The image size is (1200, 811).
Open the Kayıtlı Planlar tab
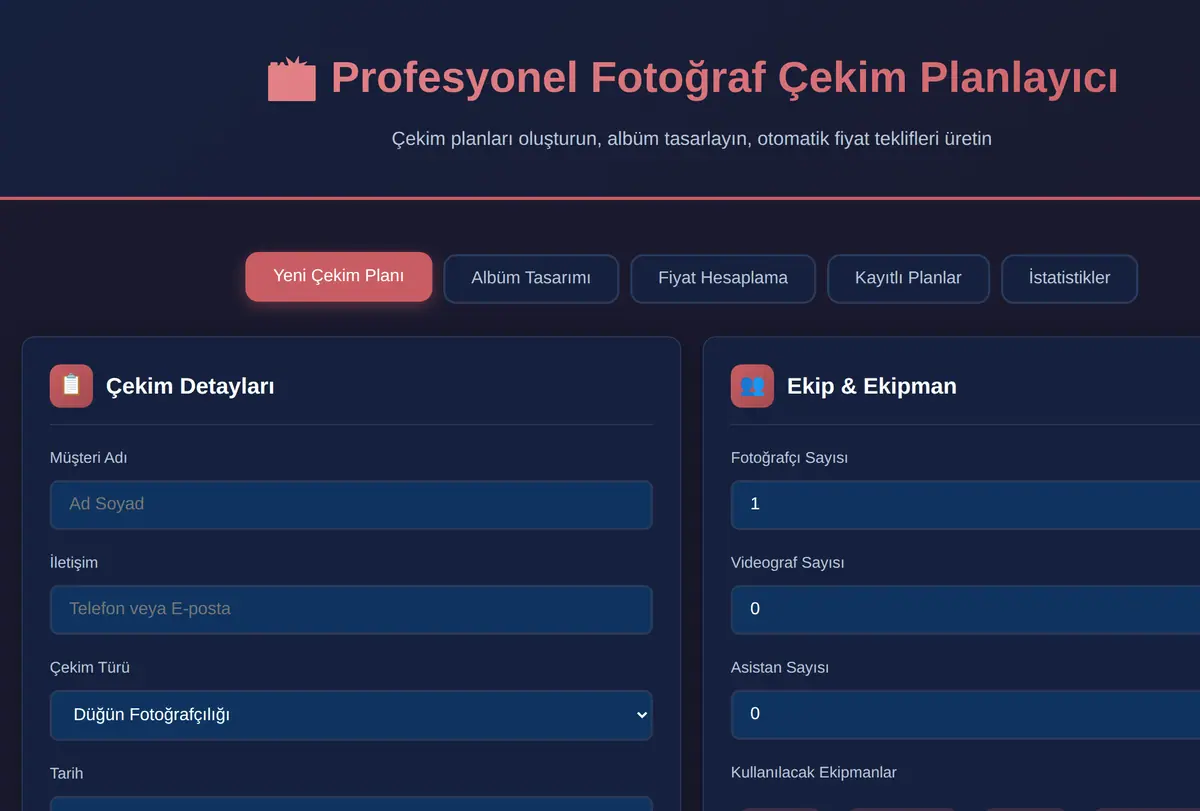point(908,278)
